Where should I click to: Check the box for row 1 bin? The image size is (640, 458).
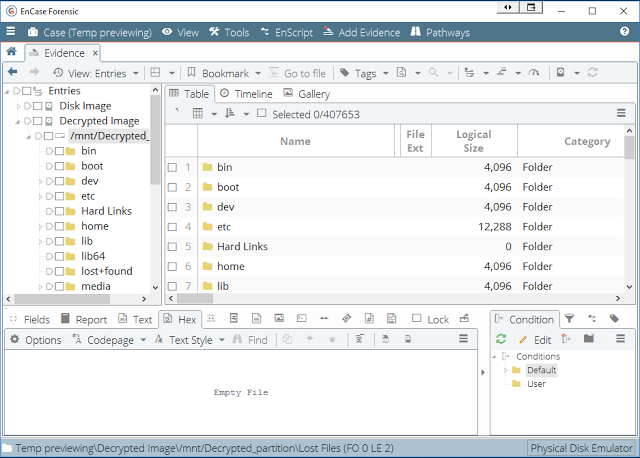point(172,167)
